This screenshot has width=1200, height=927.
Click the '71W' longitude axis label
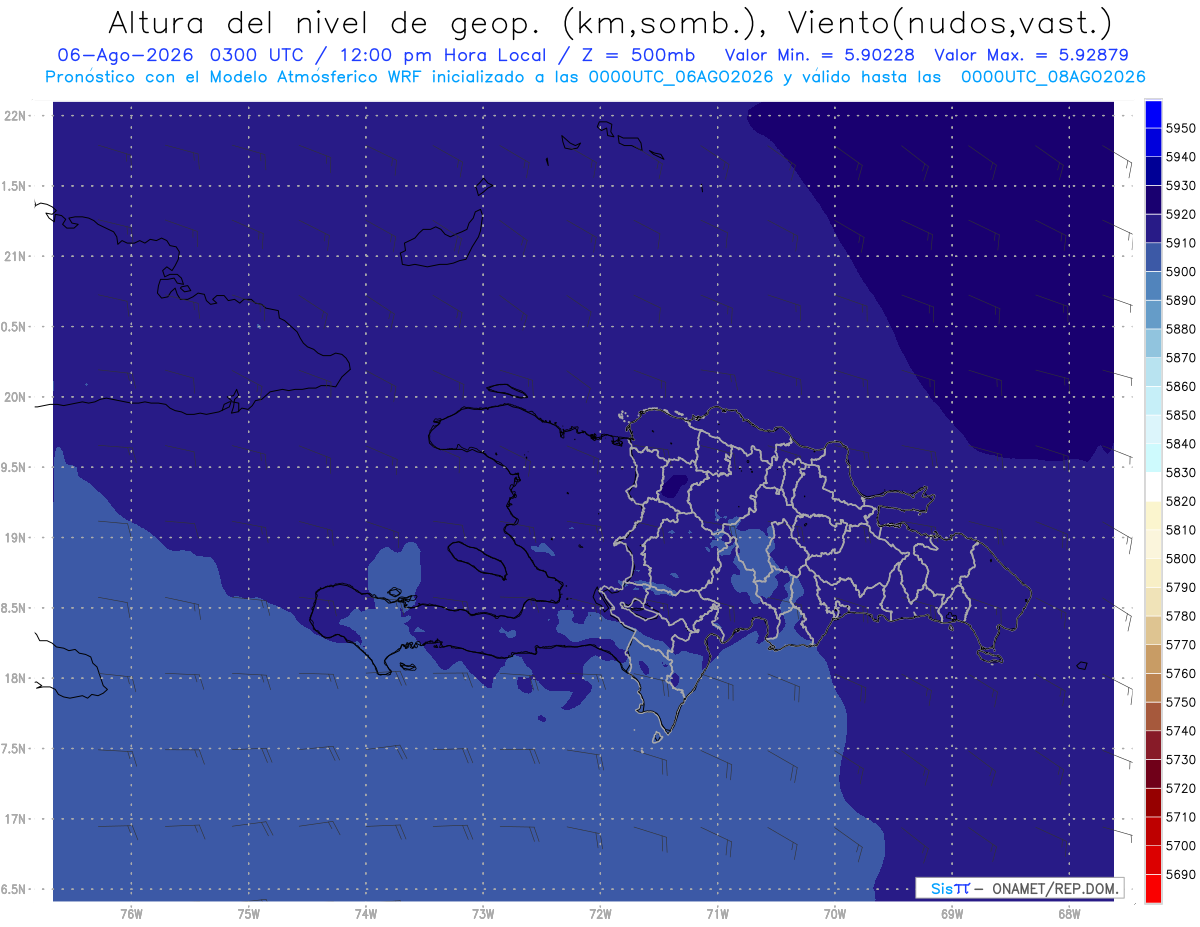717,913
